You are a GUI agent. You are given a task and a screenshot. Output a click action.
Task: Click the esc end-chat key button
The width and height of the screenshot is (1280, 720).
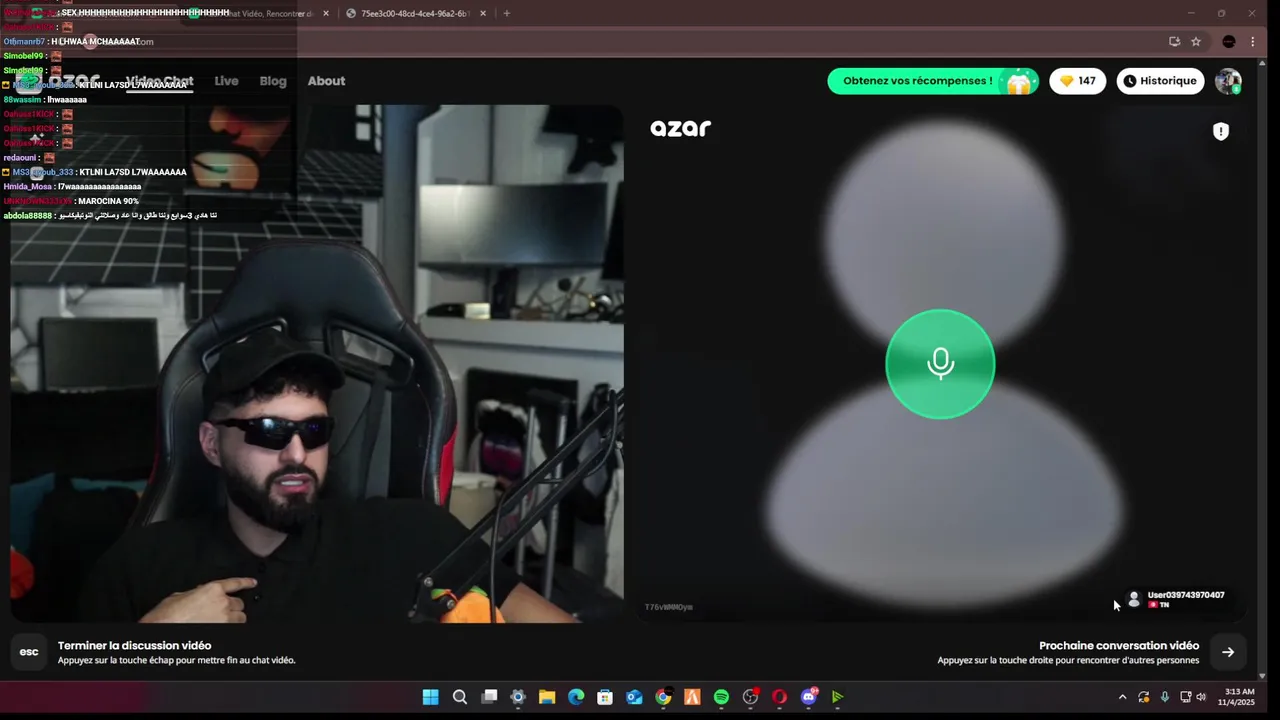(x=29, y=652)
